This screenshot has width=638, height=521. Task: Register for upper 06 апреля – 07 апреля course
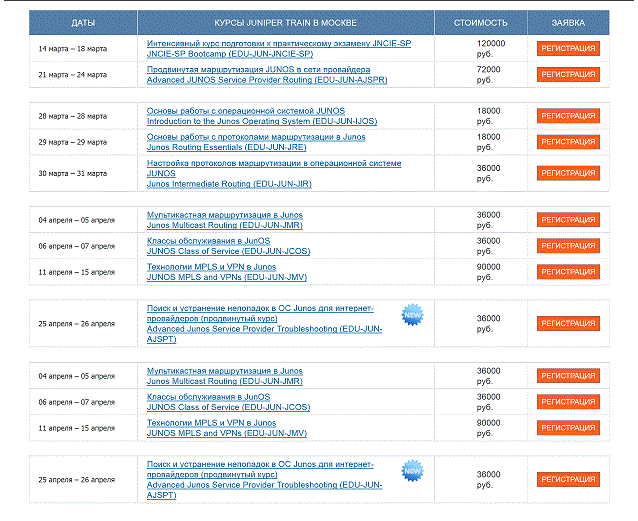(568, 246)
